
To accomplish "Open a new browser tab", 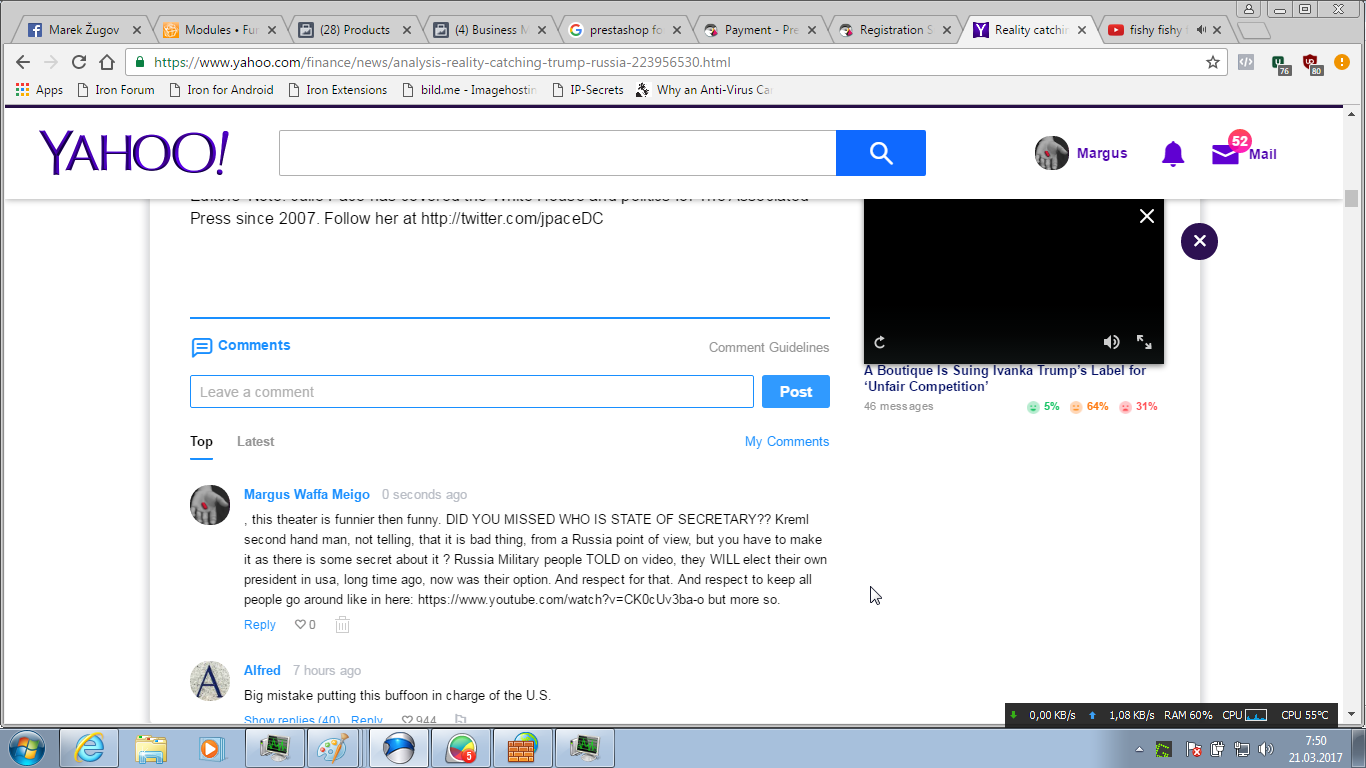I will click(x=1254, y=30).
